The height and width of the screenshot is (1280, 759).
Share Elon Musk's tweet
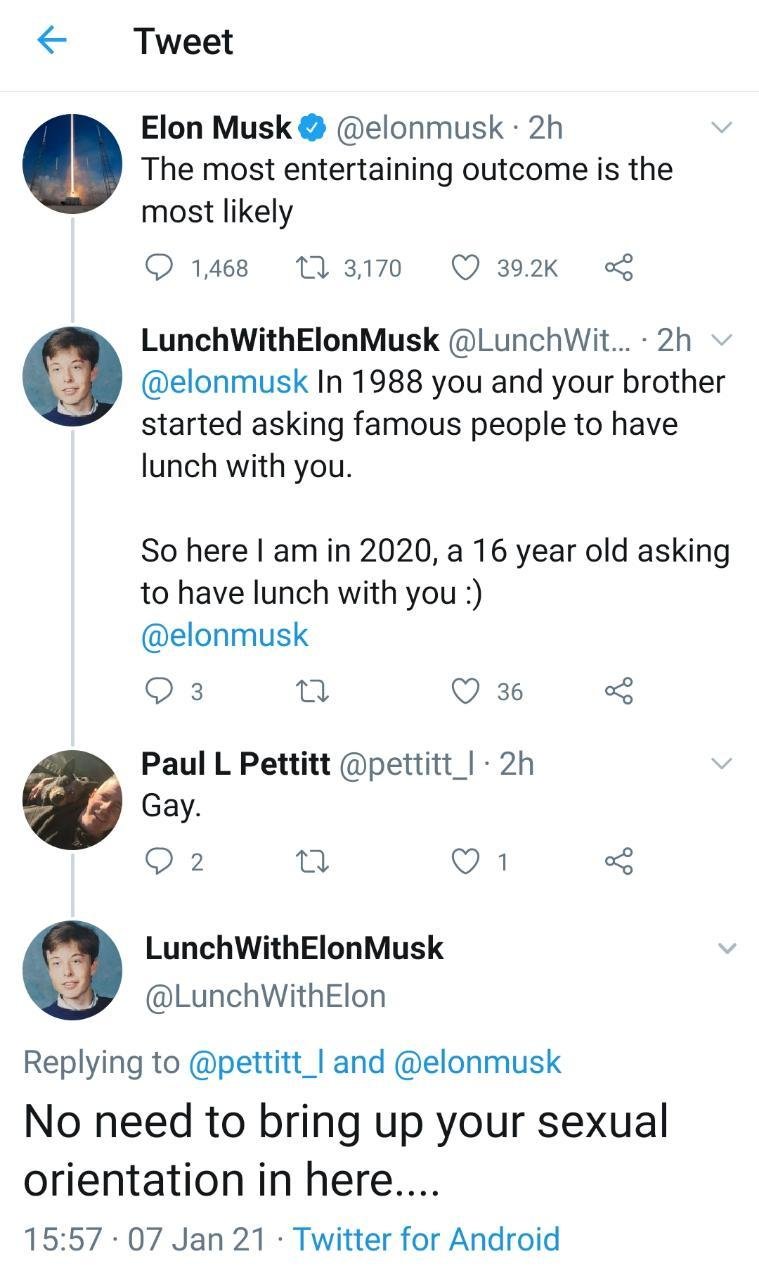pos(619,267)
